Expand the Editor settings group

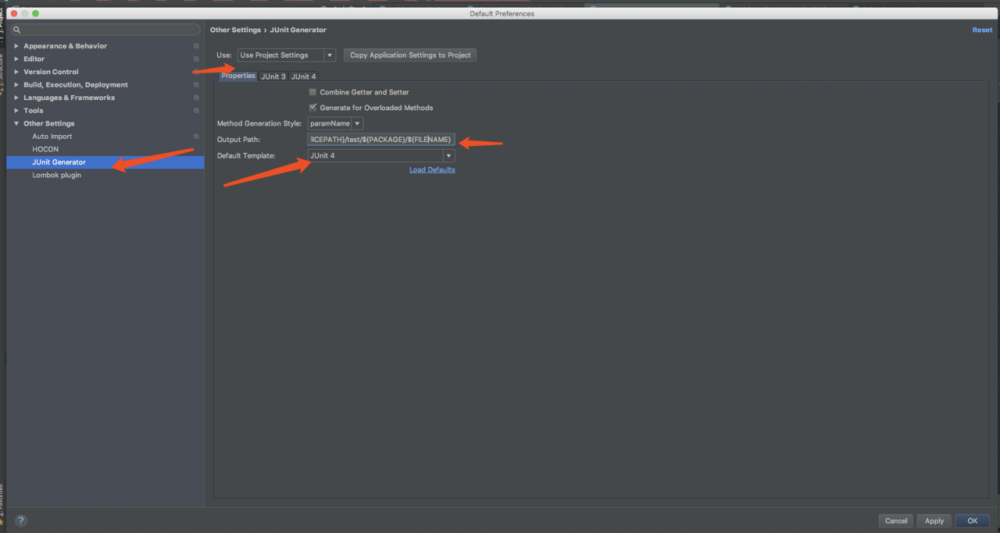(x=17, y=59)
